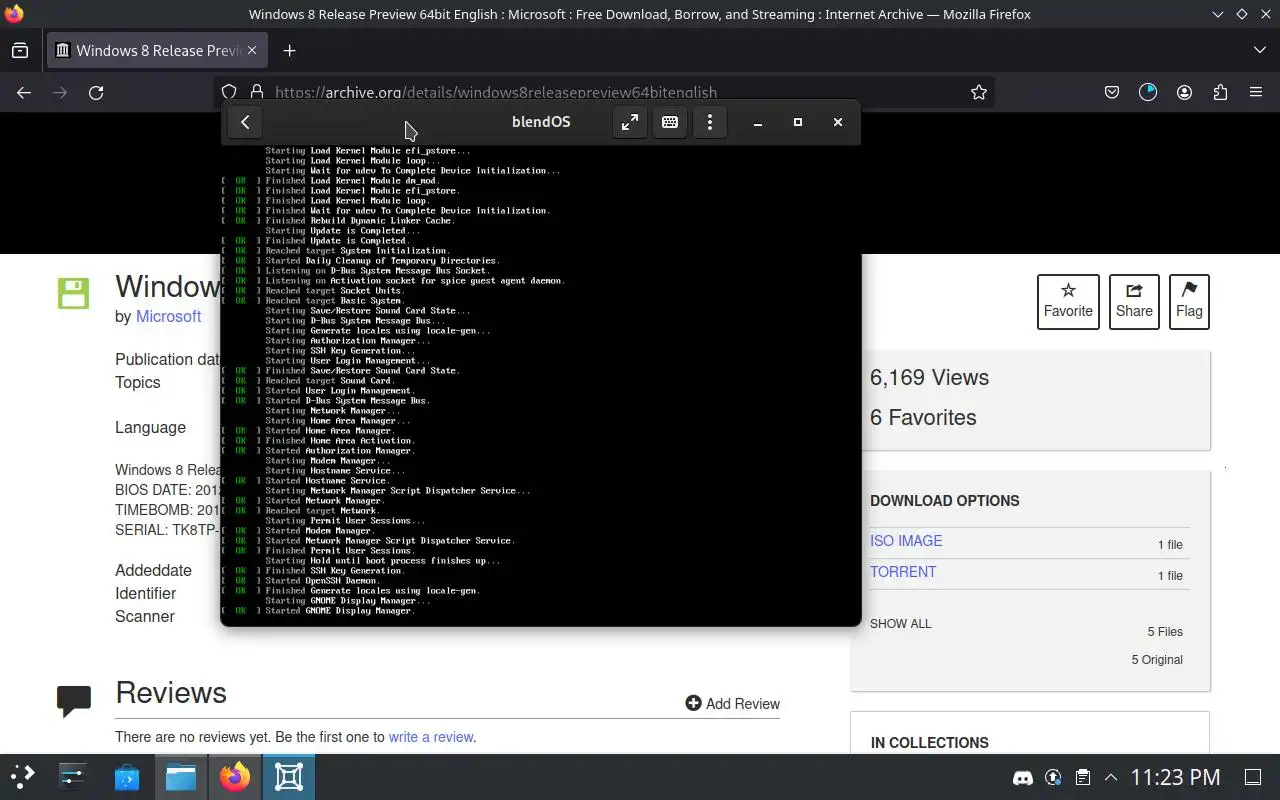Click tracking protection shield icon

pyautogui.click(x=229, y=92)
